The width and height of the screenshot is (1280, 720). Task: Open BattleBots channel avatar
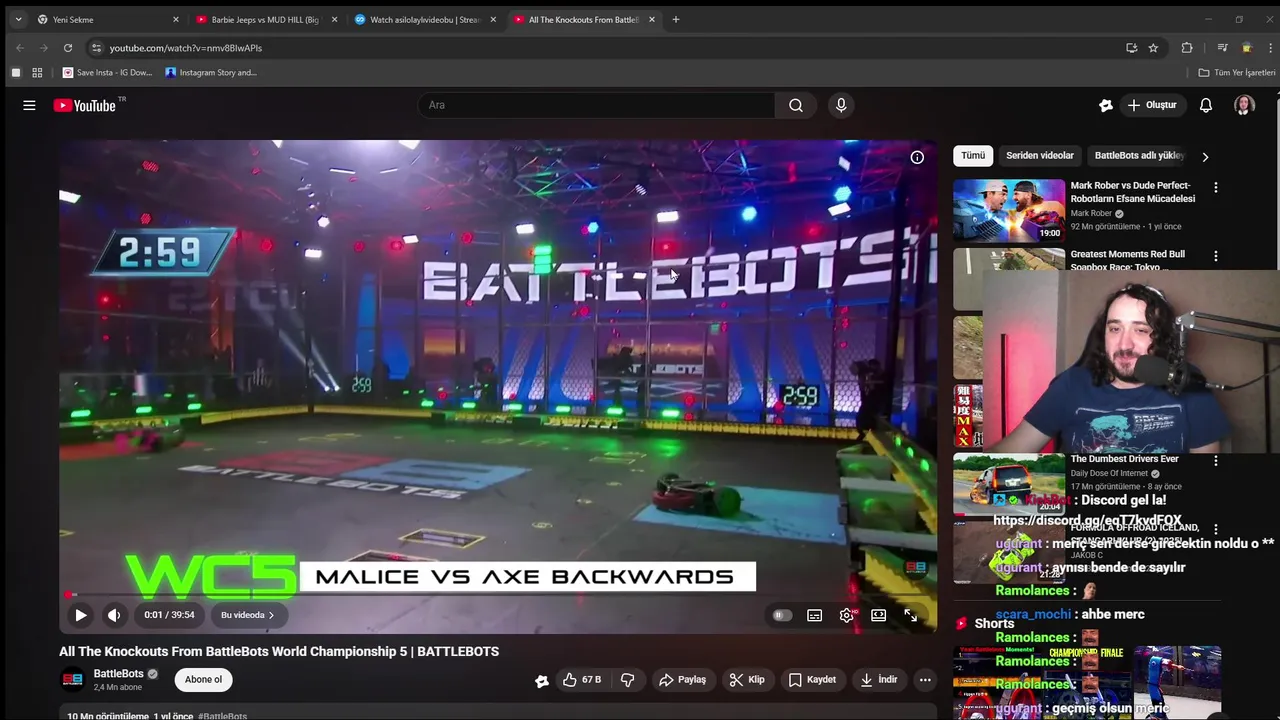pos(72,680)
